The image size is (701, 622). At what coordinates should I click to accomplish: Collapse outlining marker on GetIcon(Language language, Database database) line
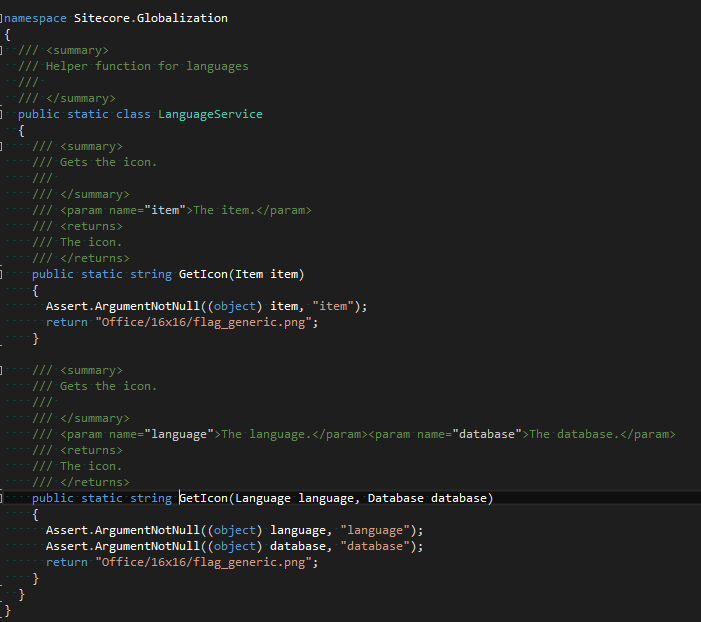(x=1, y=499)
